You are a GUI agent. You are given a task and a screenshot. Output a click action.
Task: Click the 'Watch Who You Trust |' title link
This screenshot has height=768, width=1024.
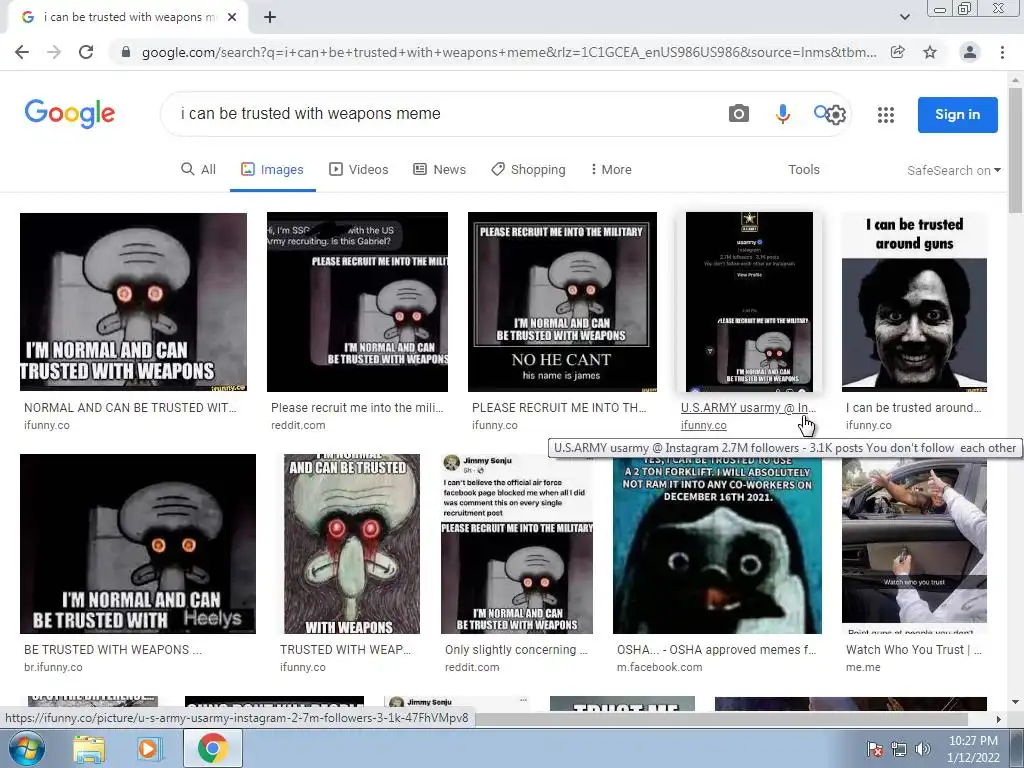pyautogui.click(x=914, y=650)
